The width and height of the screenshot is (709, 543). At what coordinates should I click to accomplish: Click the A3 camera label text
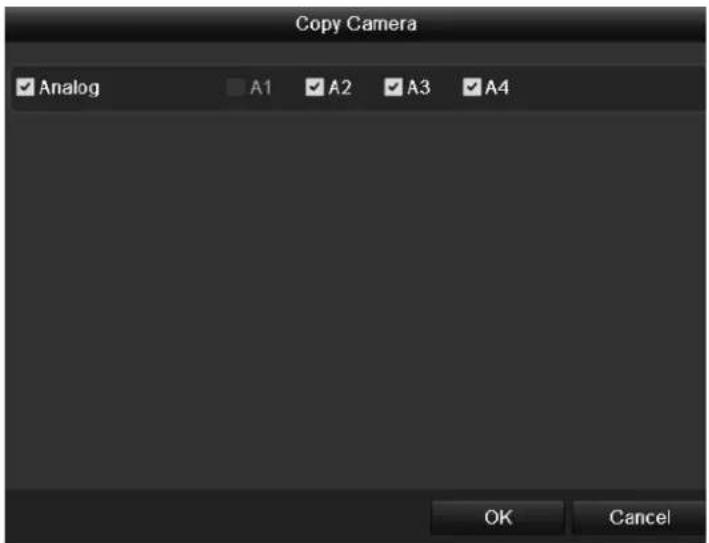418,87
